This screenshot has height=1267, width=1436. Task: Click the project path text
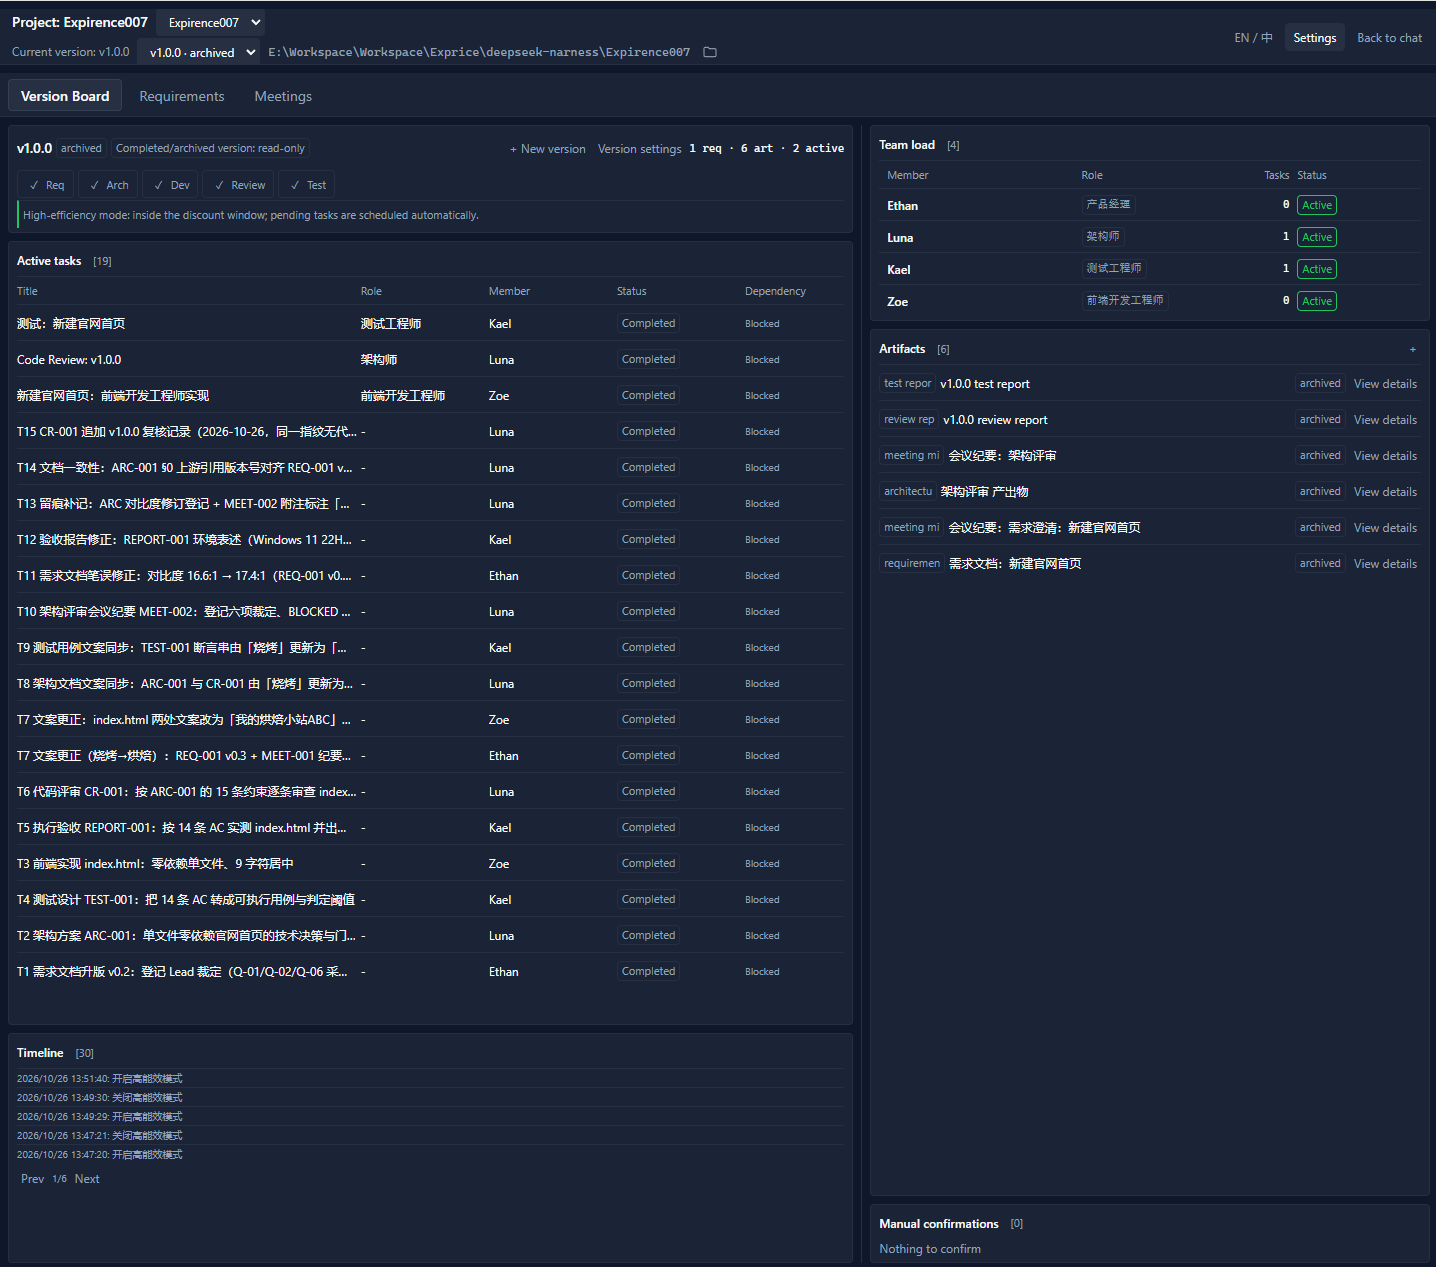pos(478,52)
